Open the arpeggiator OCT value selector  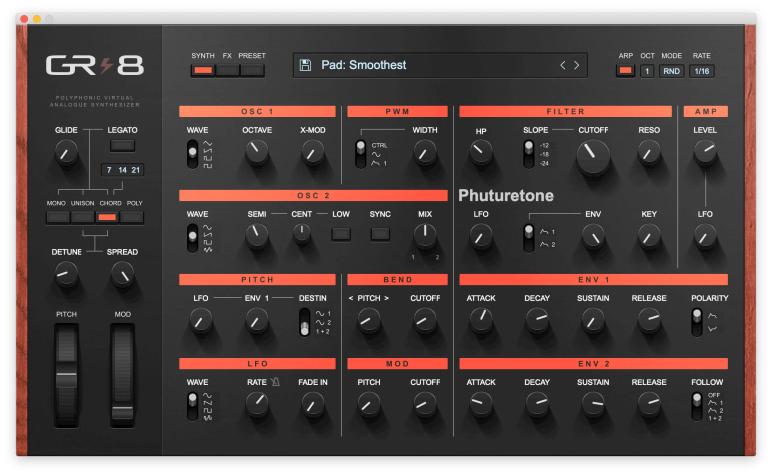(x=647, y=71)
